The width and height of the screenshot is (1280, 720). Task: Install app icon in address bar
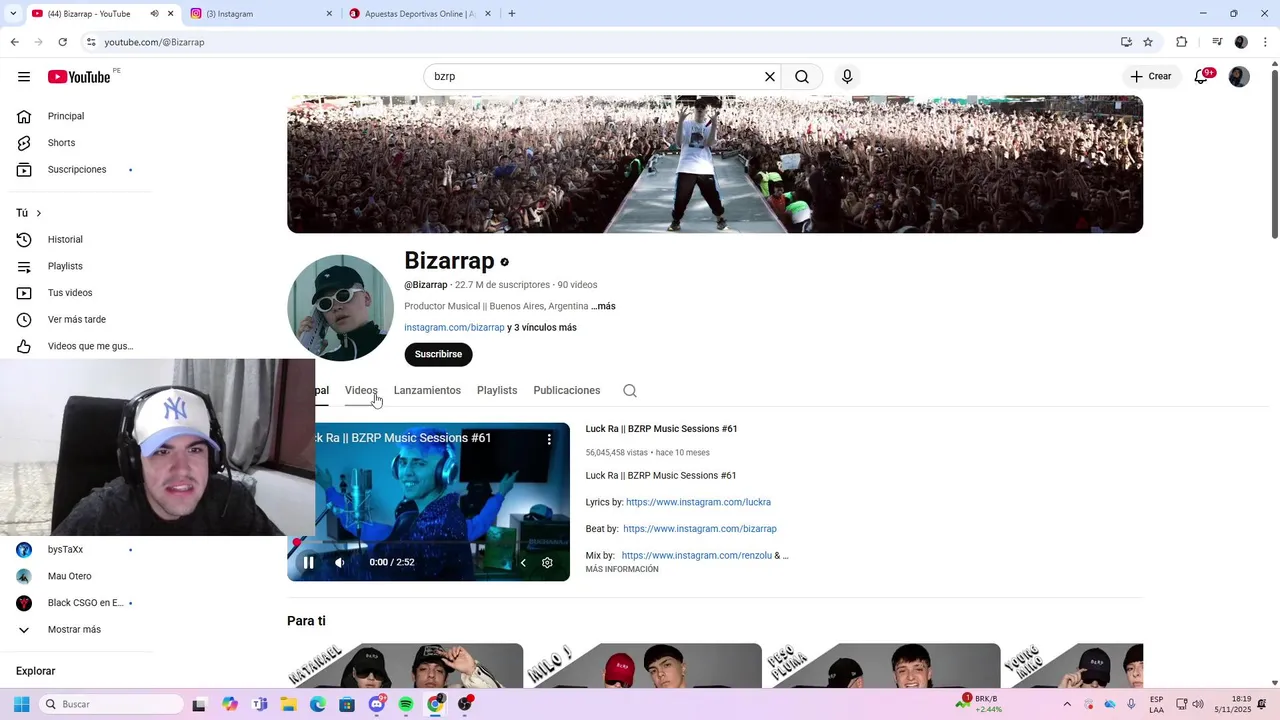coord(1126,42)
